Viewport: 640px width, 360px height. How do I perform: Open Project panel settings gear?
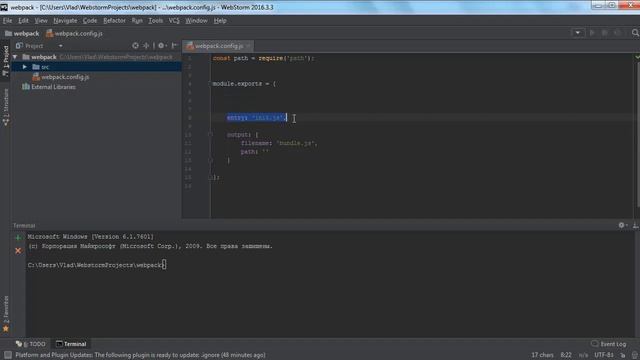pos(162,46)
